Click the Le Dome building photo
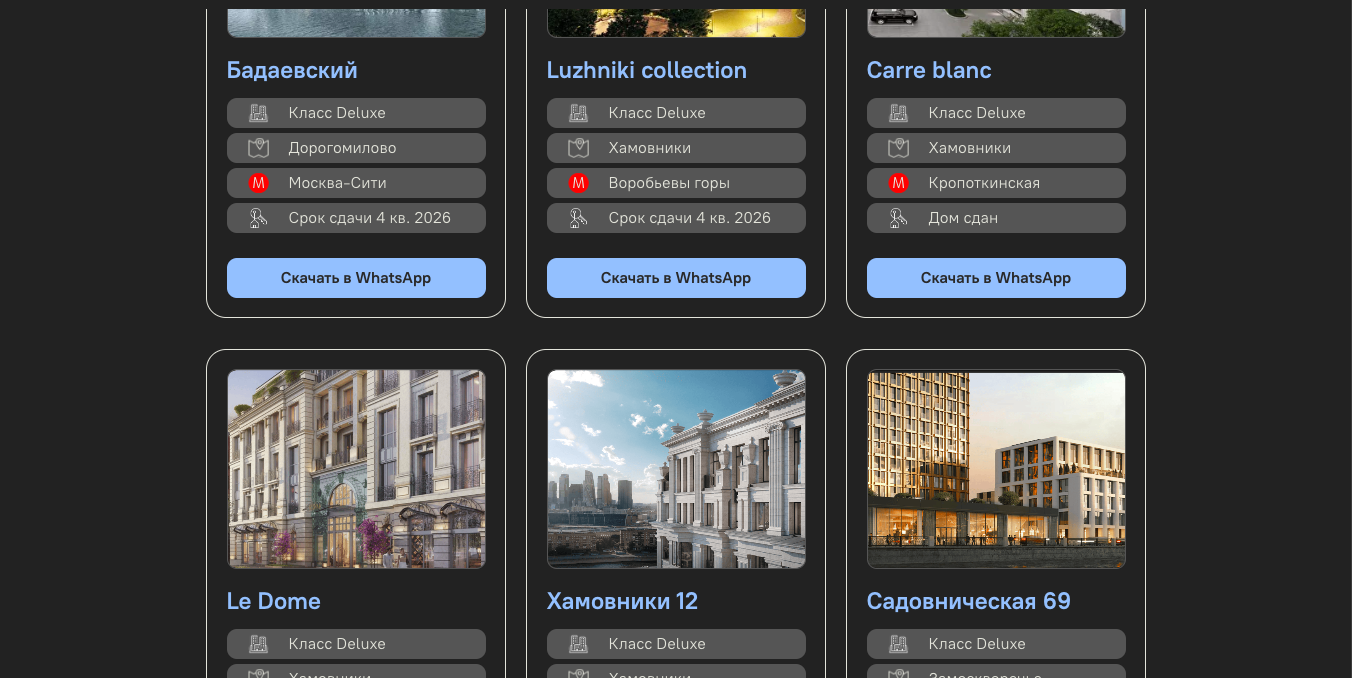Viewport: 1352px width, 678px height. pos(356,469)
